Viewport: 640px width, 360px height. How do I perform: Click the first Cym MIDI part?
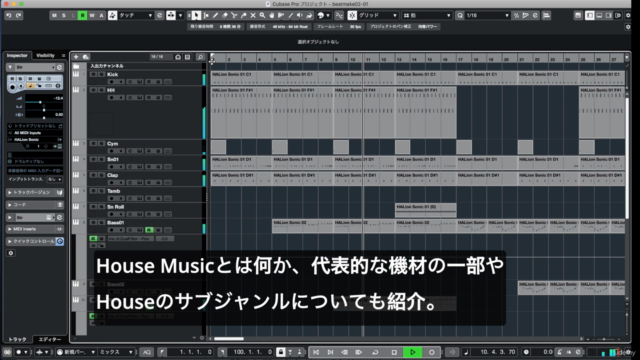click(218, 147)
